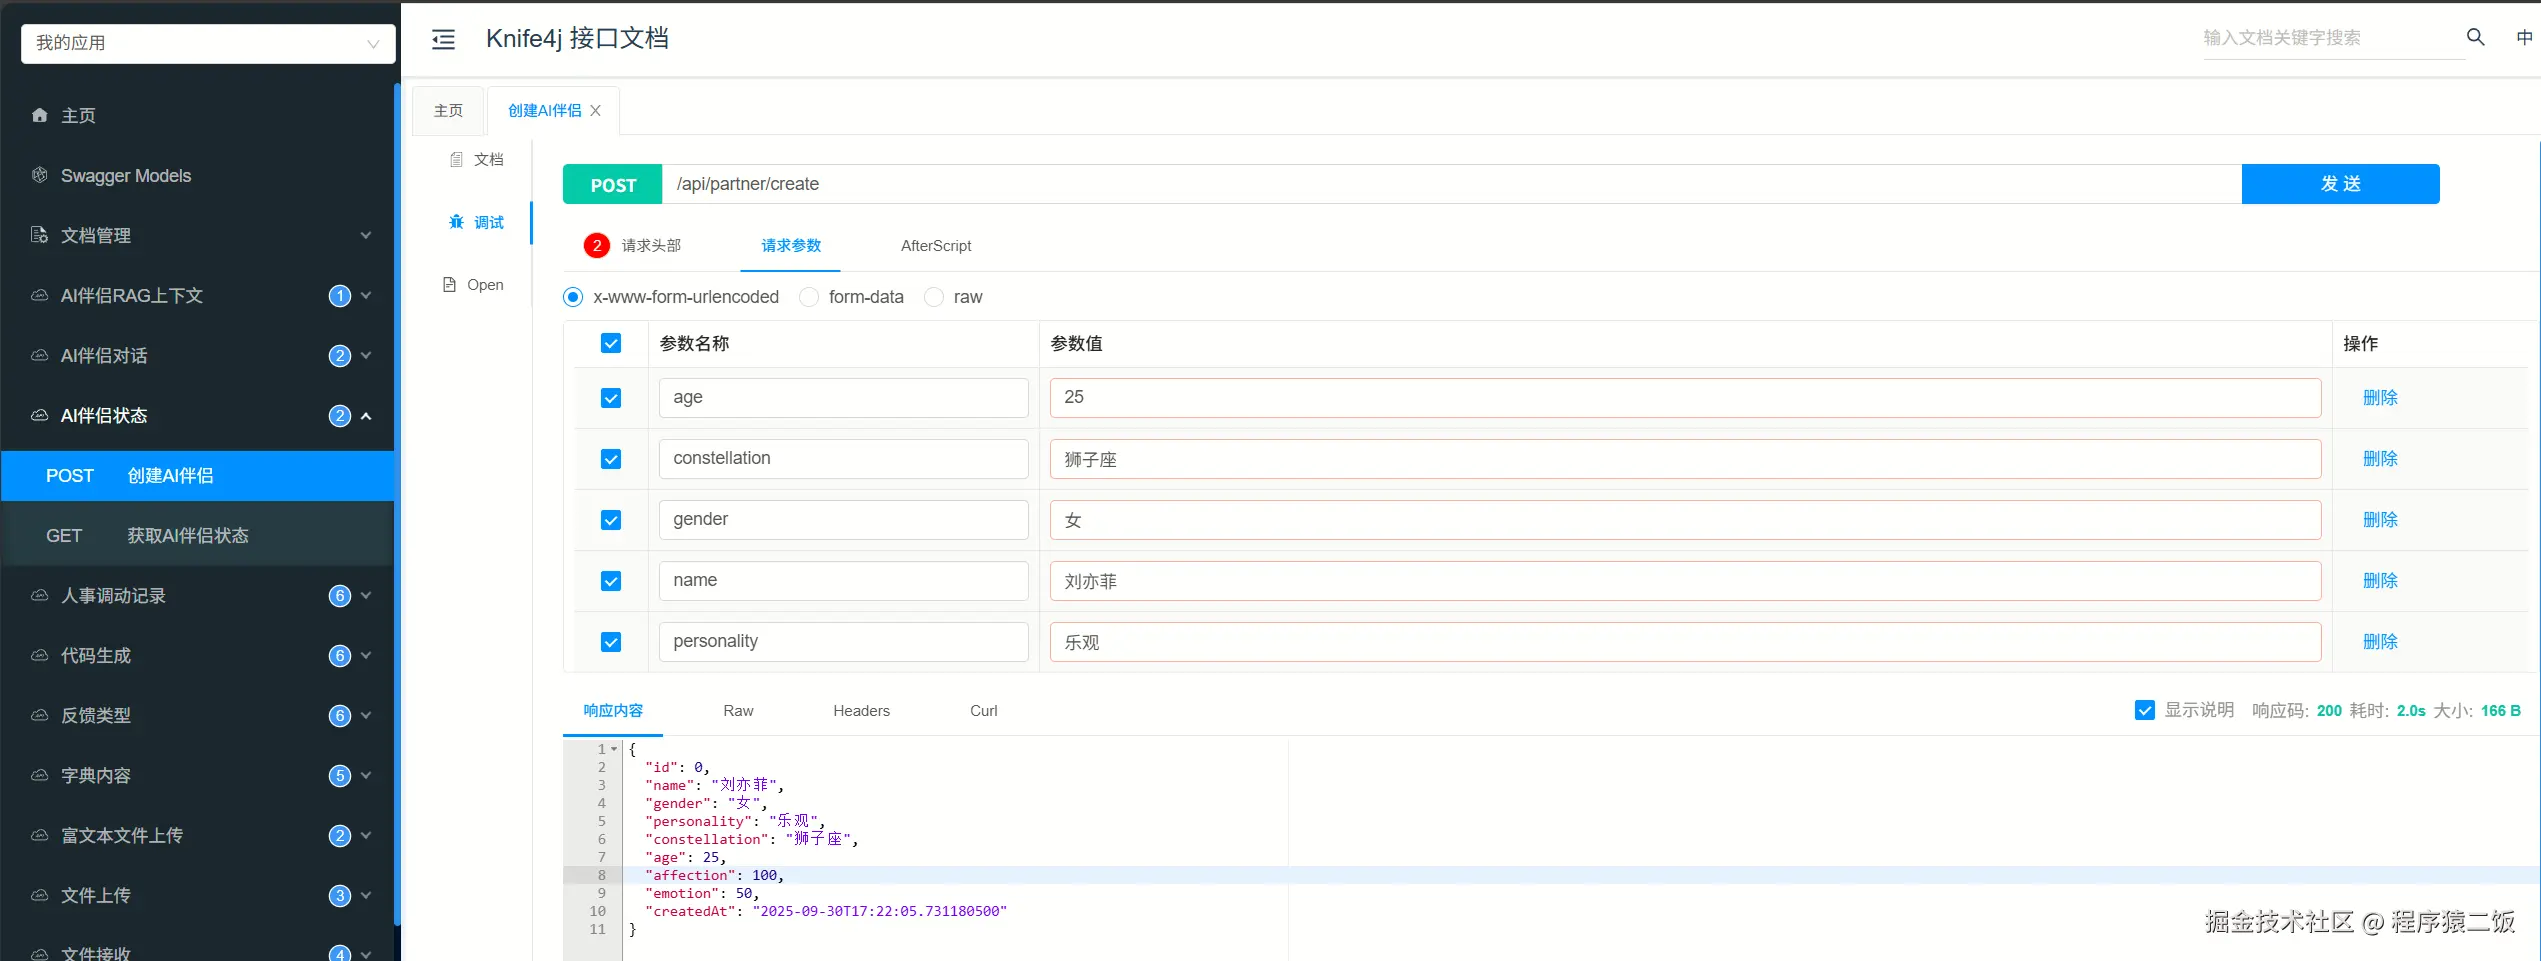Switch language with the 中 icon
2541x961 pixels.
(x=2524, y=37)
